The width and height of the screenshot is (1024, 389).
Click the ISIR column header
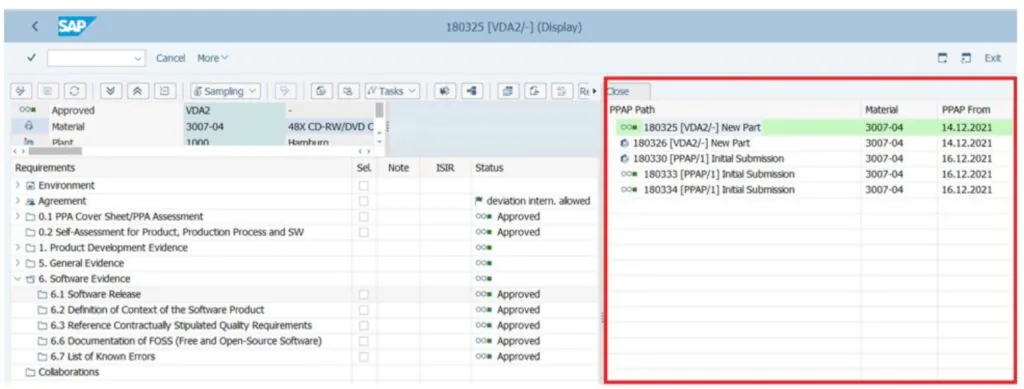[444, 168]
